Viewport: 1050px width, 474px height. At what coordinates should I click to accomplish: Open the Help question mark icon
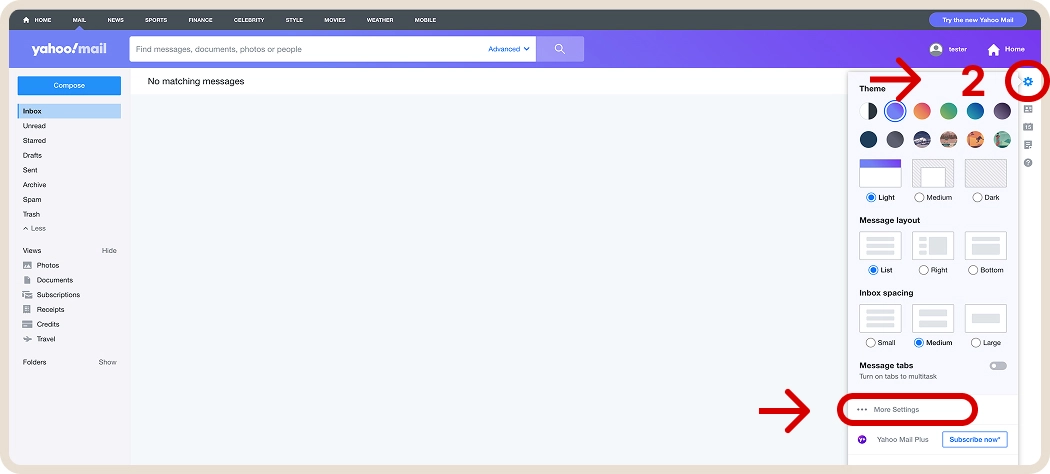[x=1028, y=163]
